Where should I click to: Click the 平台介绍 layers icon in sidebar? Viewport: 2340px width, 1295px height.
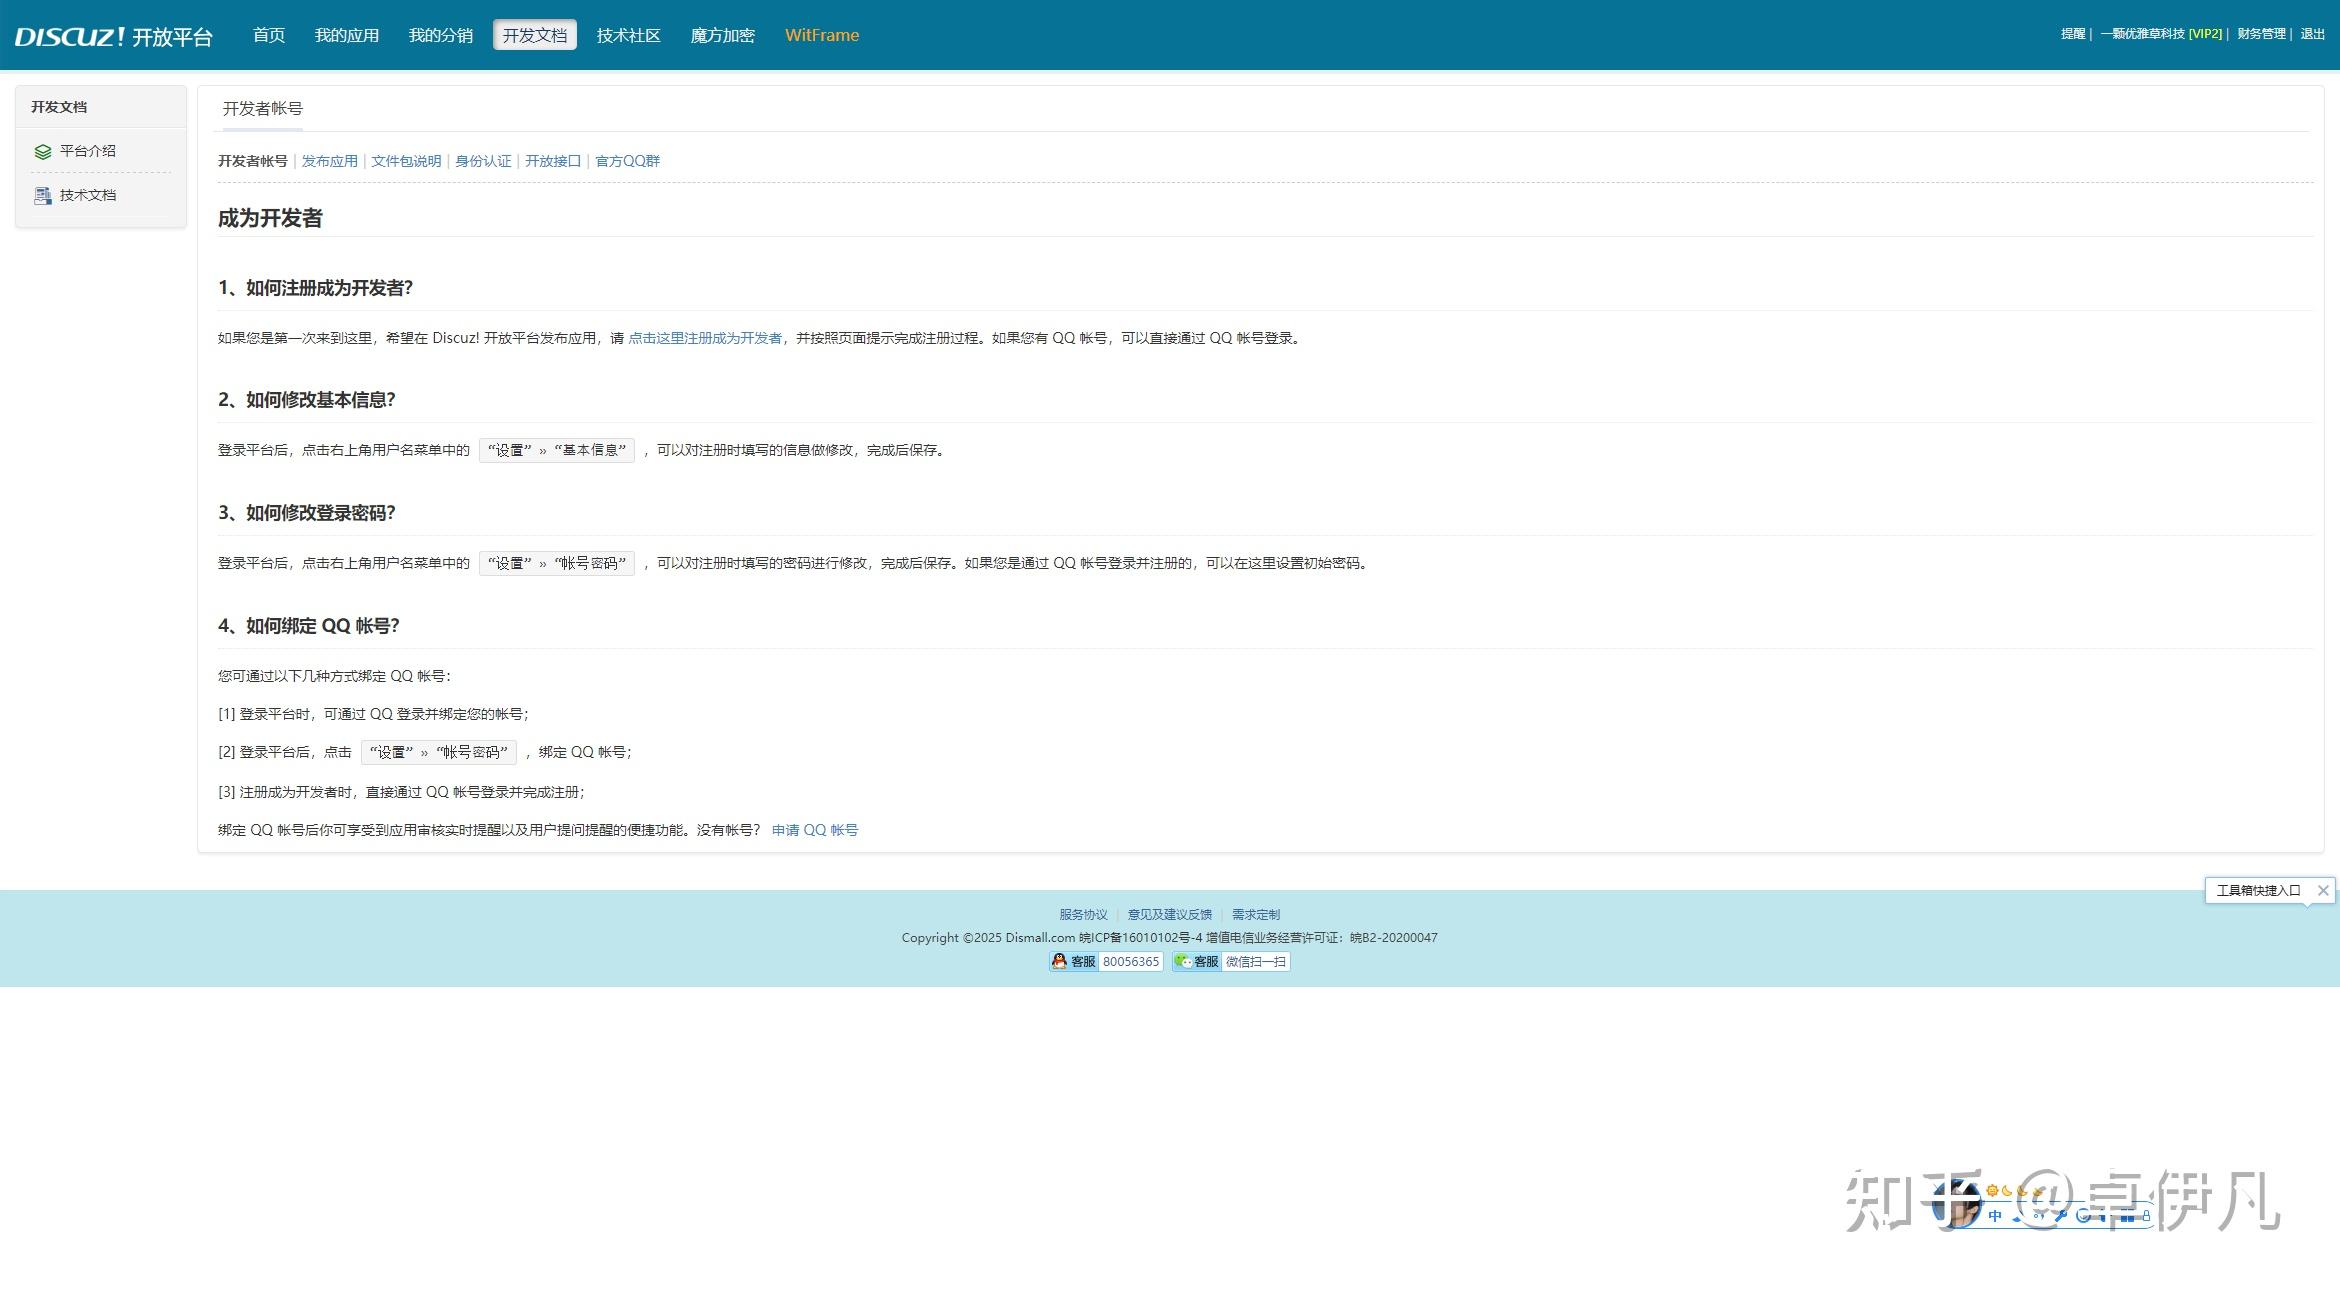42,152
